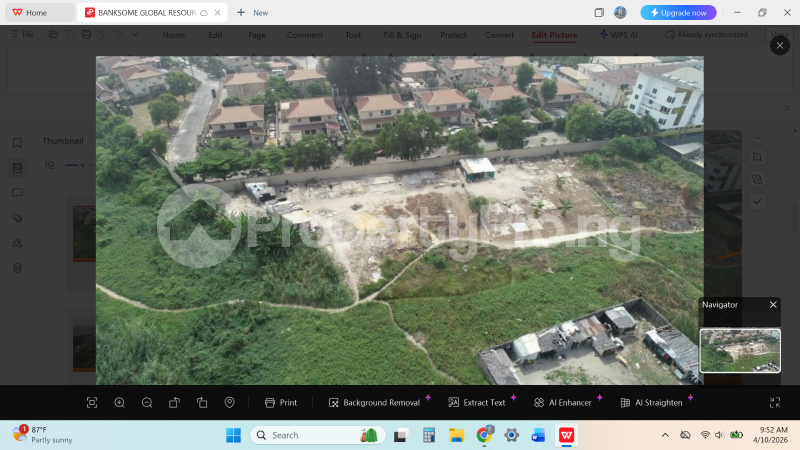Click the crop icon on right panel

point(757,157)
